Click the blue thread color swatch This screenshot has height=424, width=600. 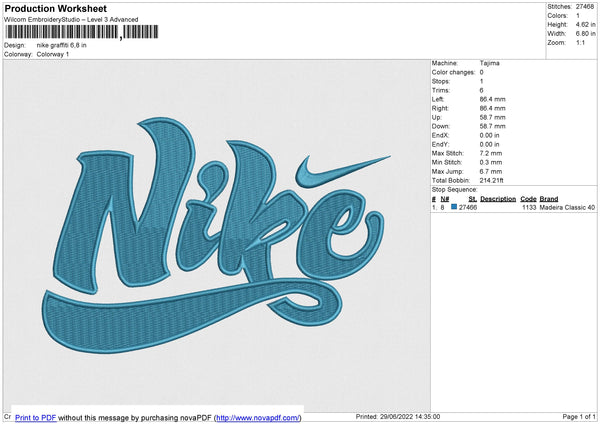click(454, 207)
